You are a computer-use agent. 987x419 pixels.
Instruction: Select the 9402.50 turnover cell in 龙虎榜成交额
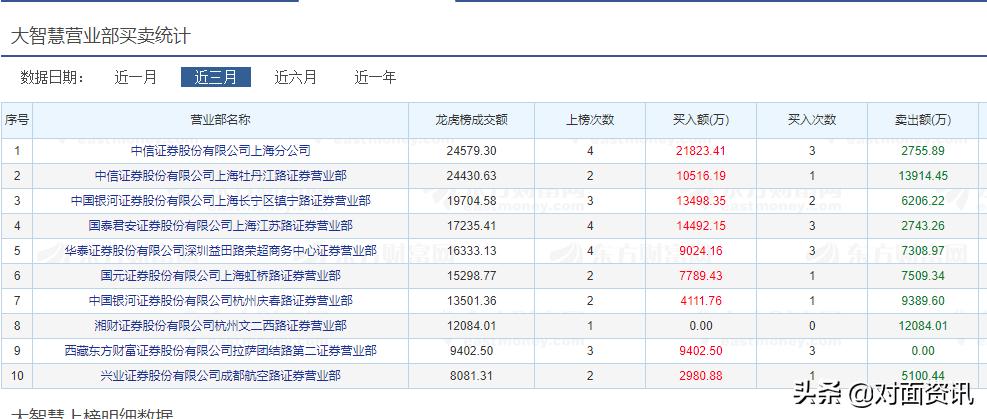pyautogui.click(x=471, y=350)
